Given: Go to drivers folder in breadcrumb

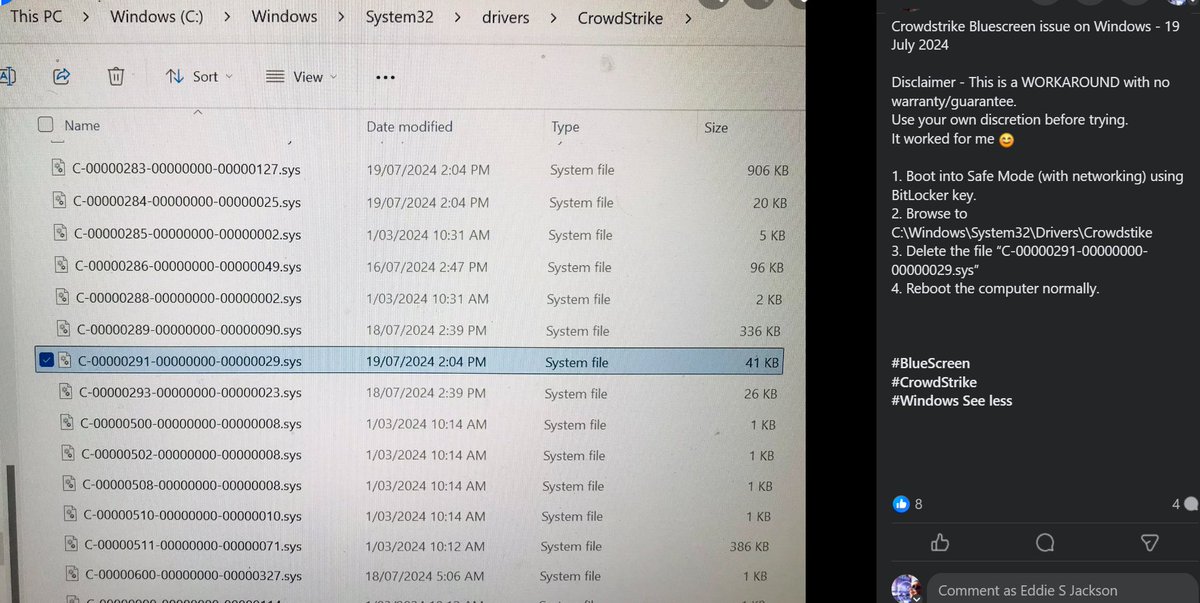Looking at the screenshot, I should point(505,17).
